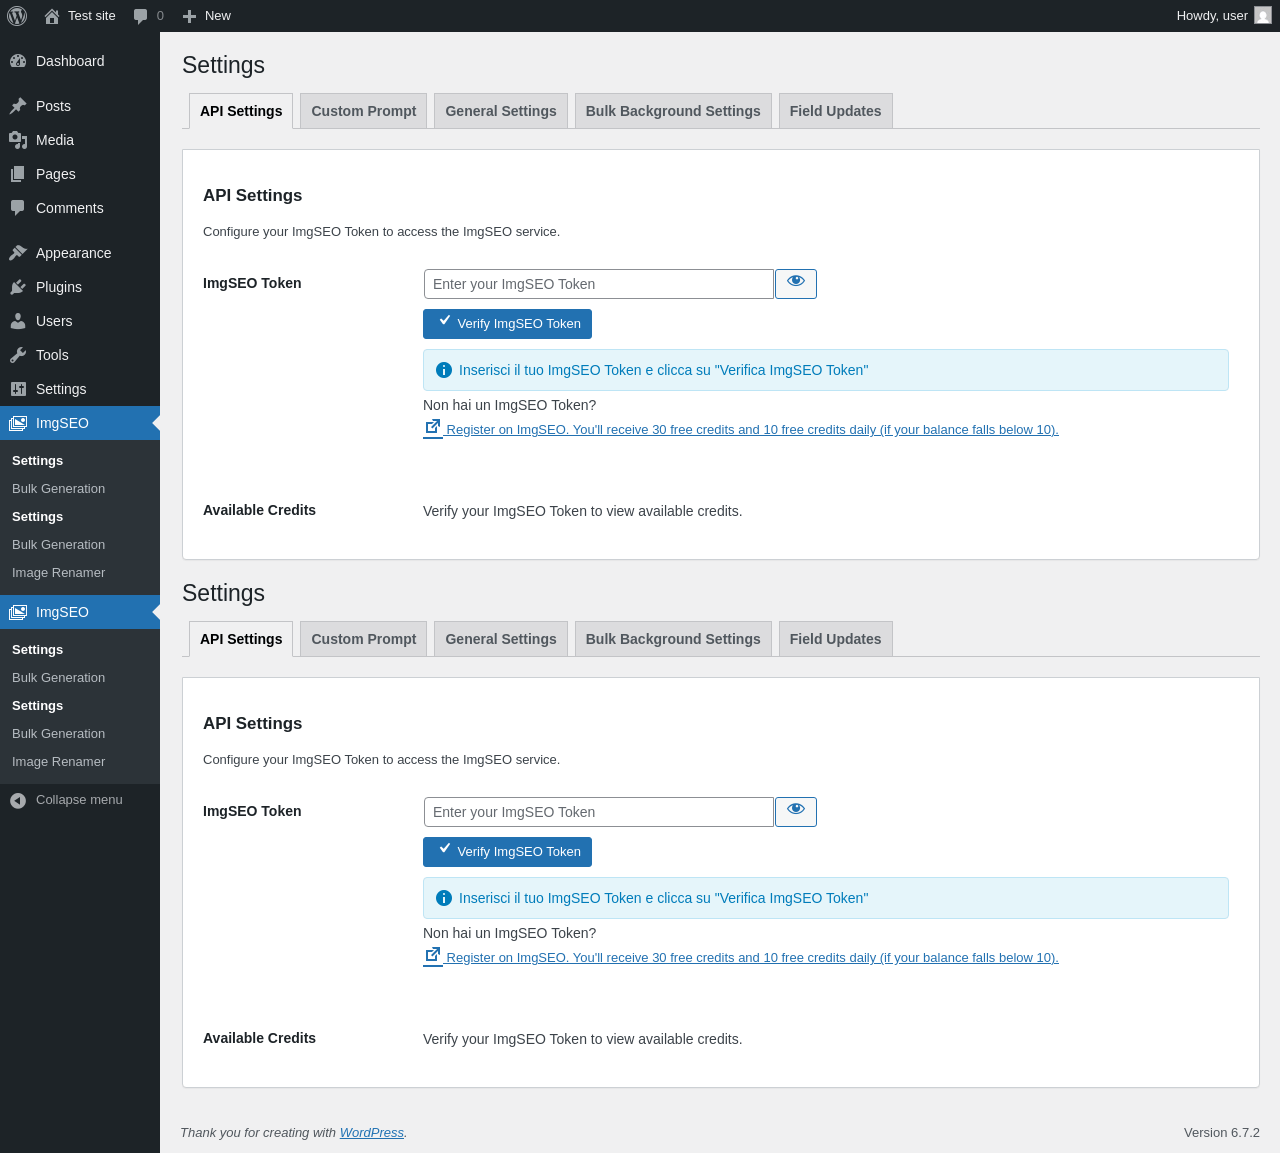The image size is (1280, 1153).
Task: Open Image Renamer under the upper ImgSEO menu
Action: click(59, 573)
